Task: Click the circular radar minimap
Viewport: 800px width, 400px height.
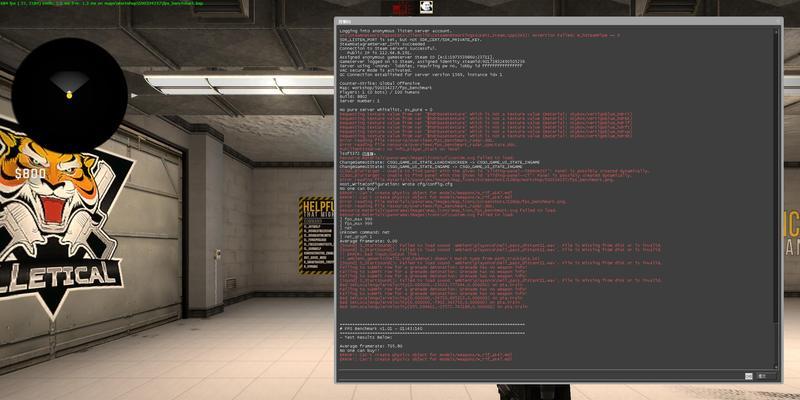Action: [69, 95]
